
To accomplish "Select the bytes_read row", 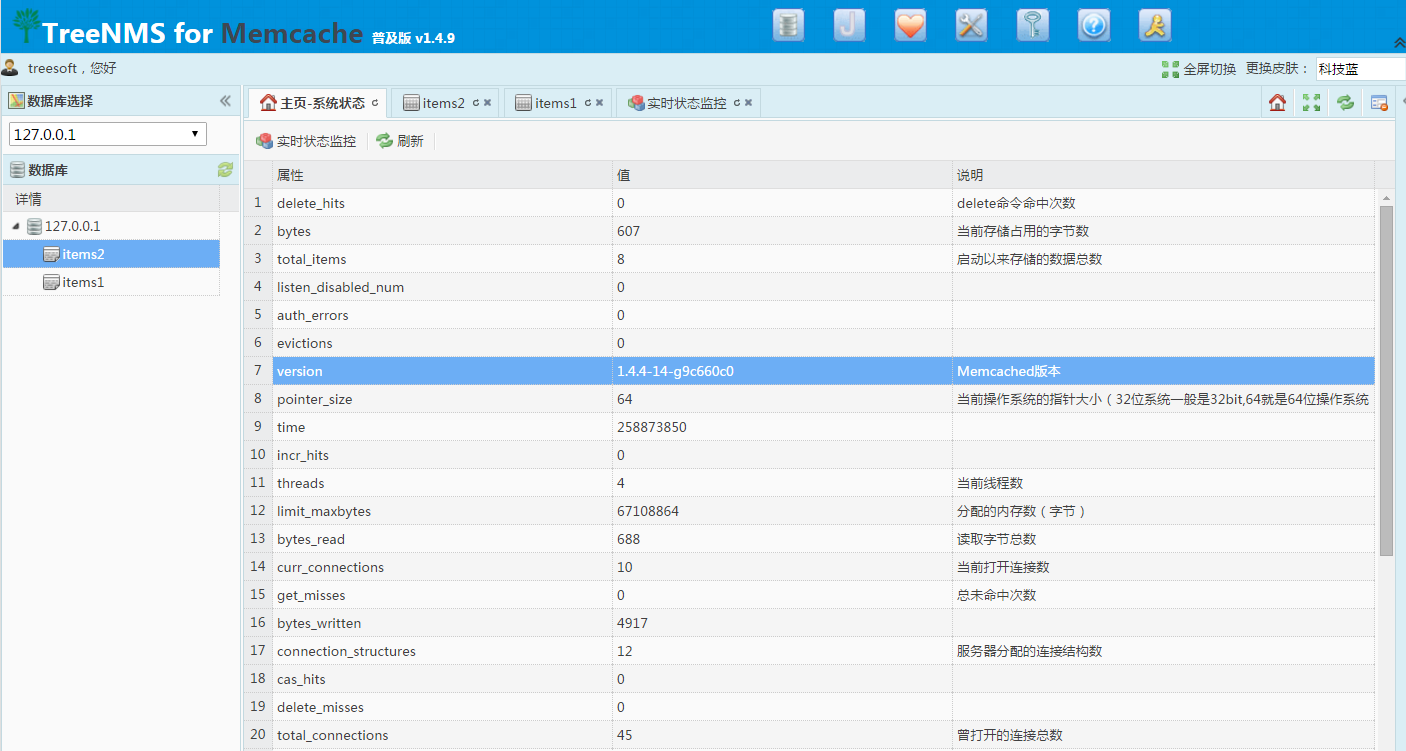I will (810, 539).
